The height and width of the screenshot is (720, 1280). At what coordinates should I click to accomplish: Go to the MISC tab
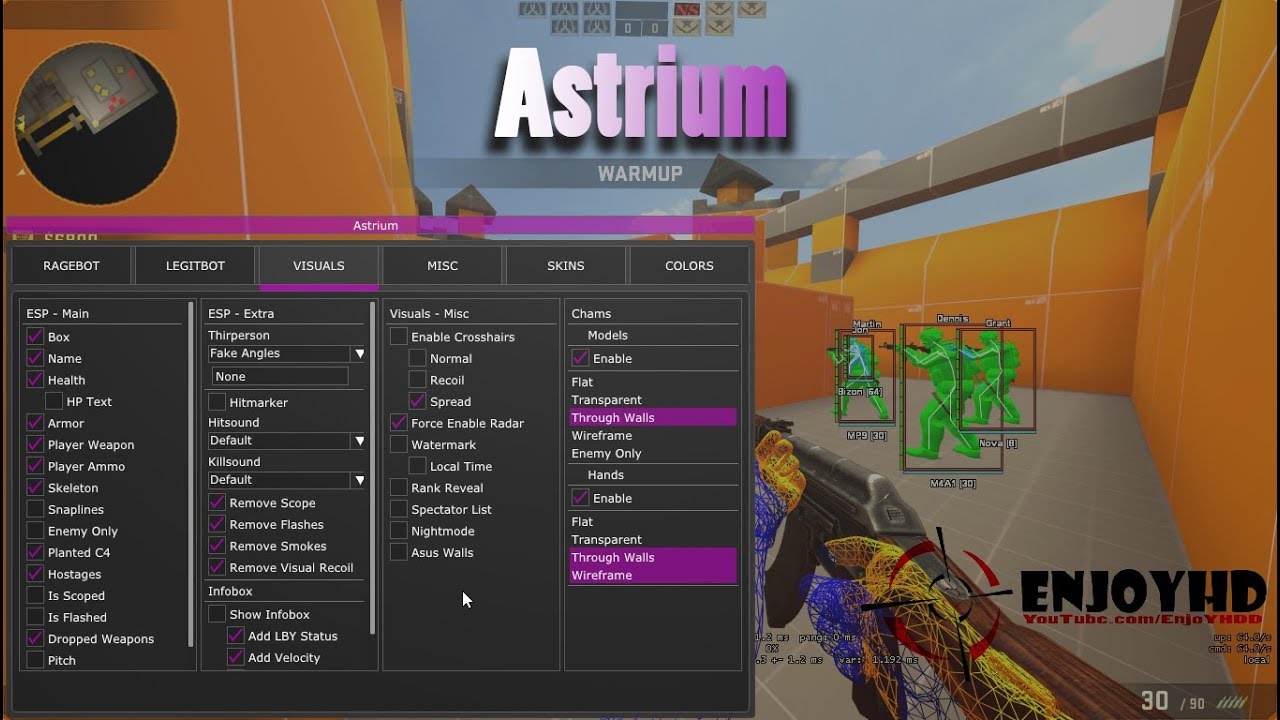(442, 266)
